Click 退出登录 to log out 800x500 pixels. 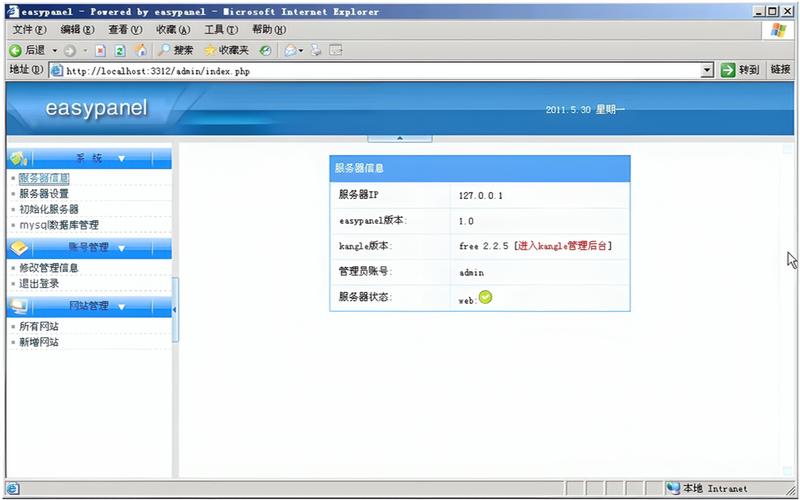tap(39, 284)
